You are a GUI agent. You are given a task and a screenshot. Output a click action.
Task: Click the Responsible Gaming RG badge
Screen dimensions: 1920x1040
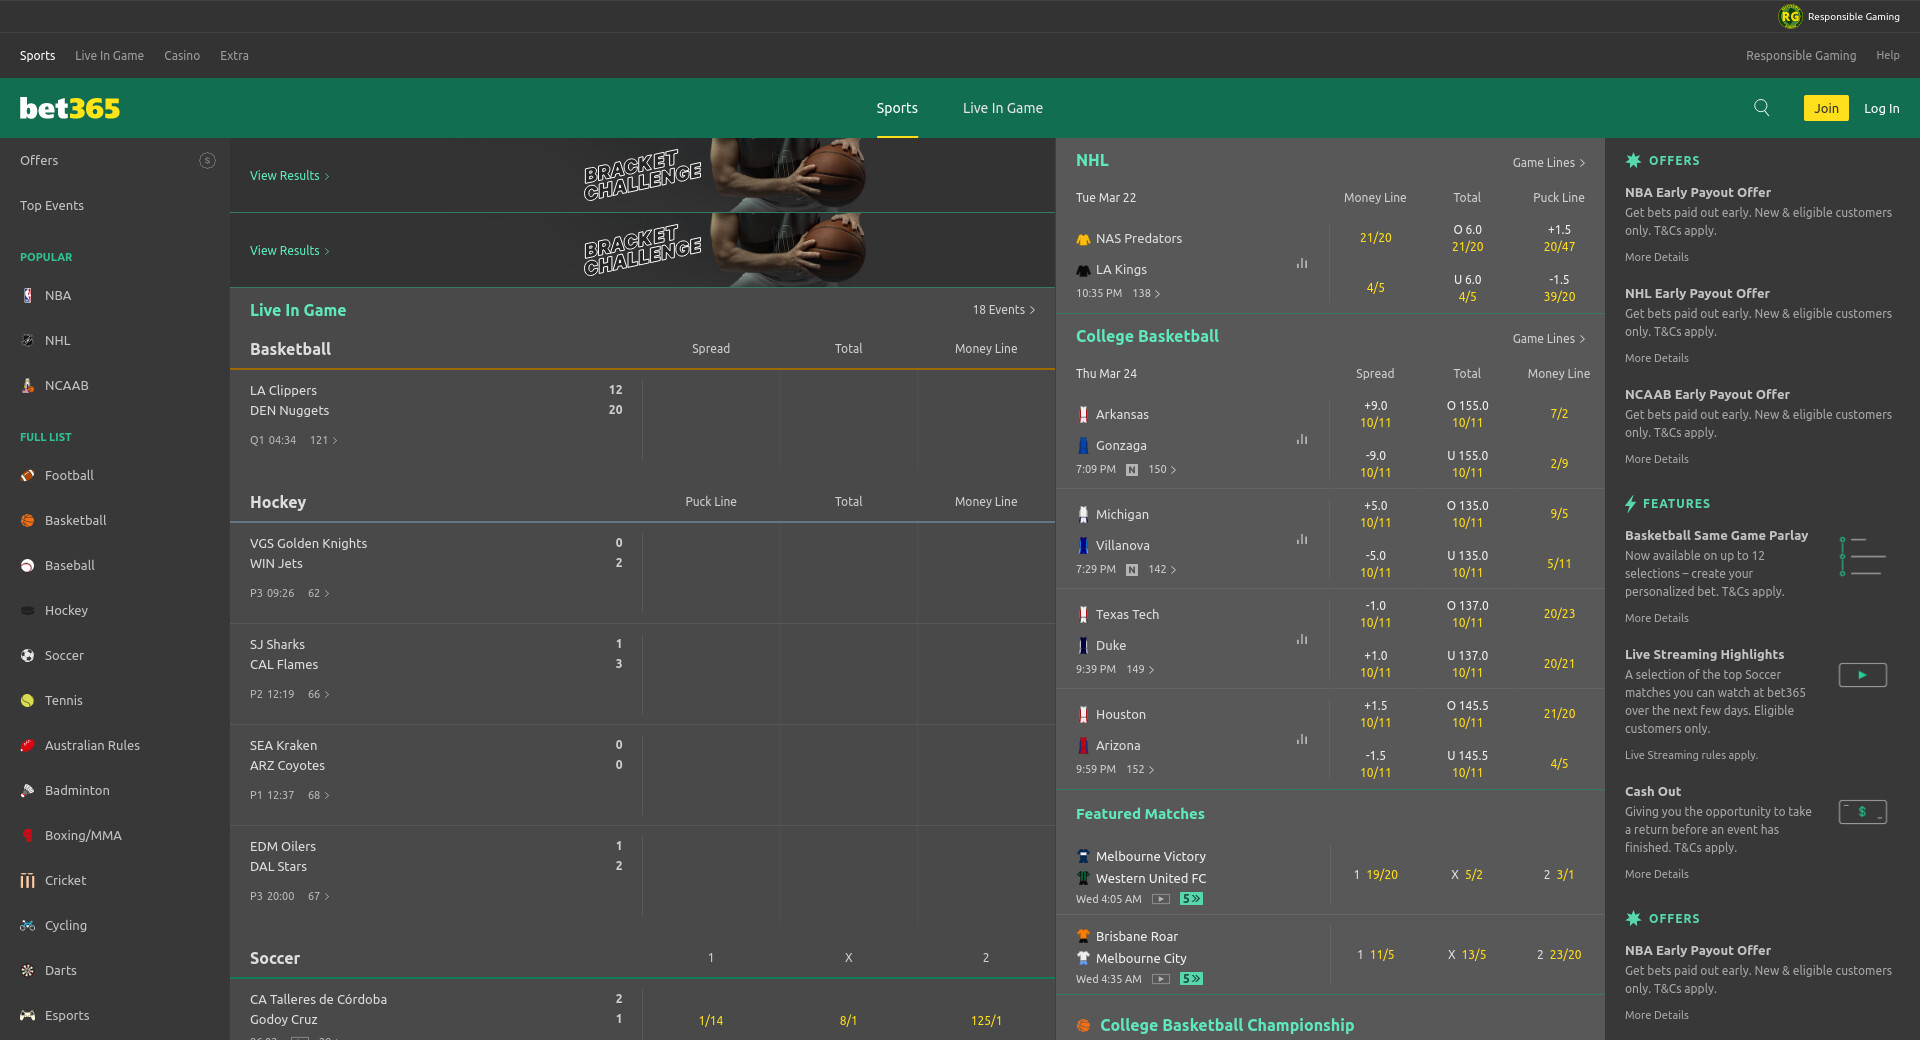tap(1789, 16)
